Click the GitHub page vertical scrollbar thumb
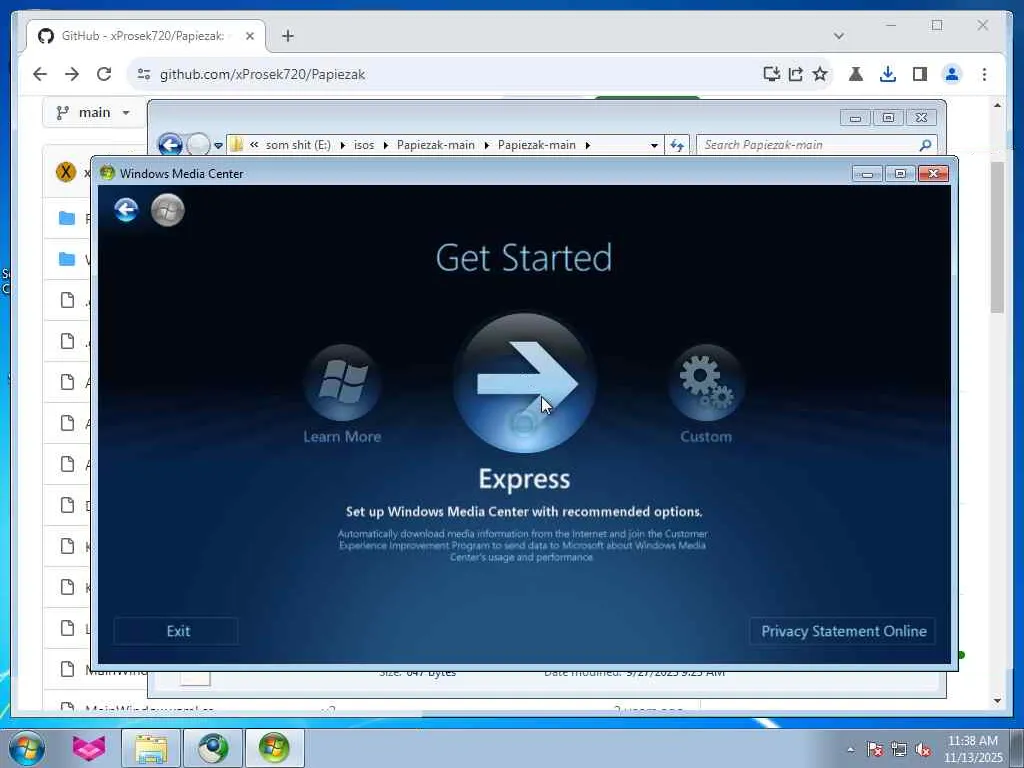Viewport: 1024px width, 768px height. (x=997, y=236)
